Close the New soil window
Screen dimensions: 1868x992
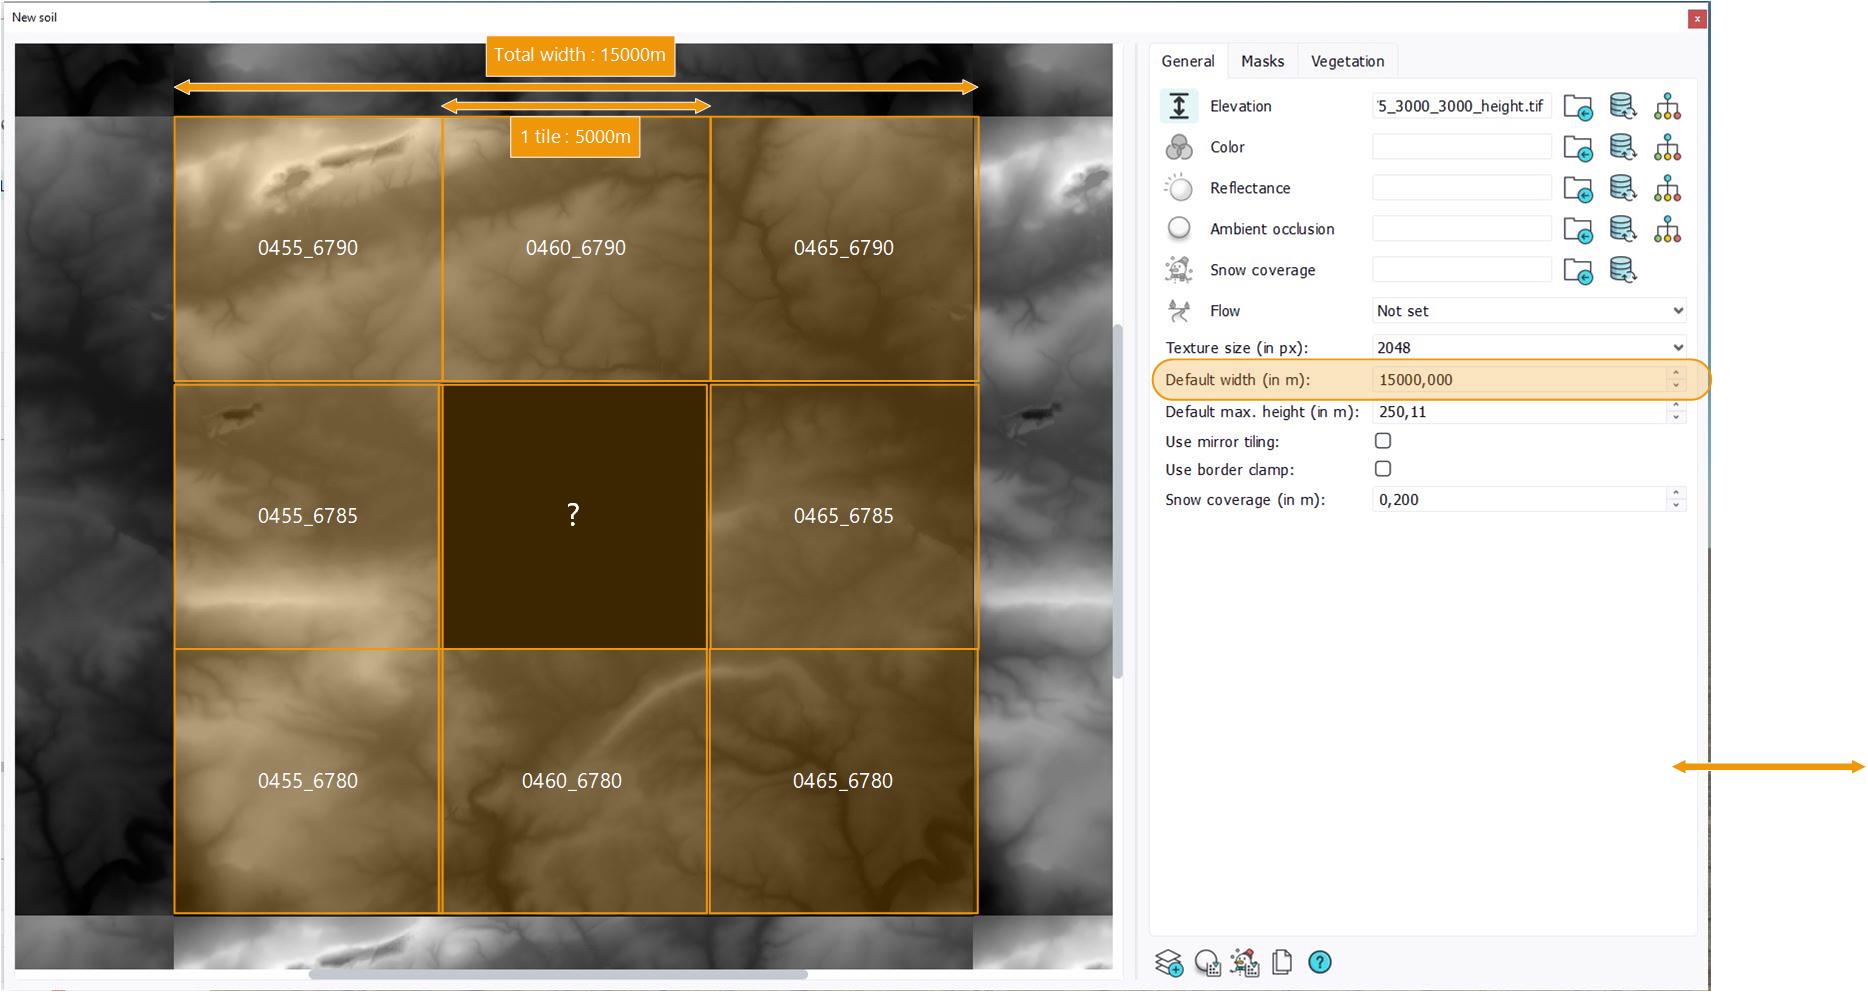(x=1696, y=18)
